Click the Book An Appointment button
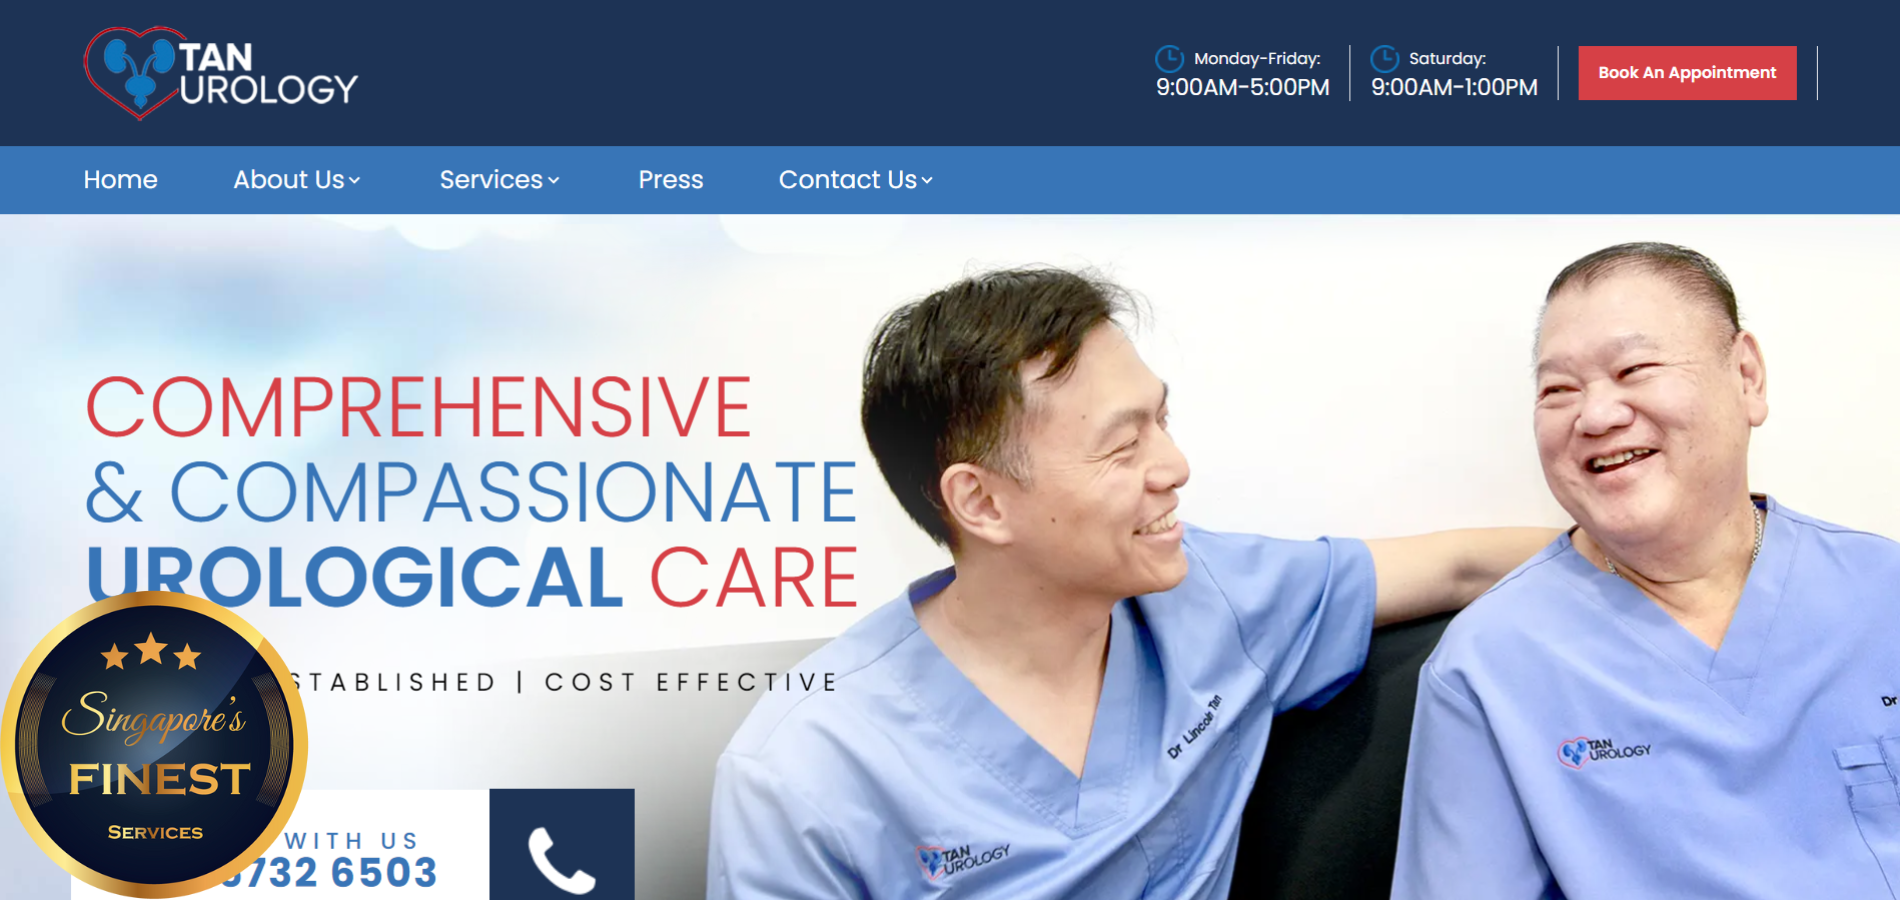Viewport: 1900px width, 900px height. tap(1687, 73)
